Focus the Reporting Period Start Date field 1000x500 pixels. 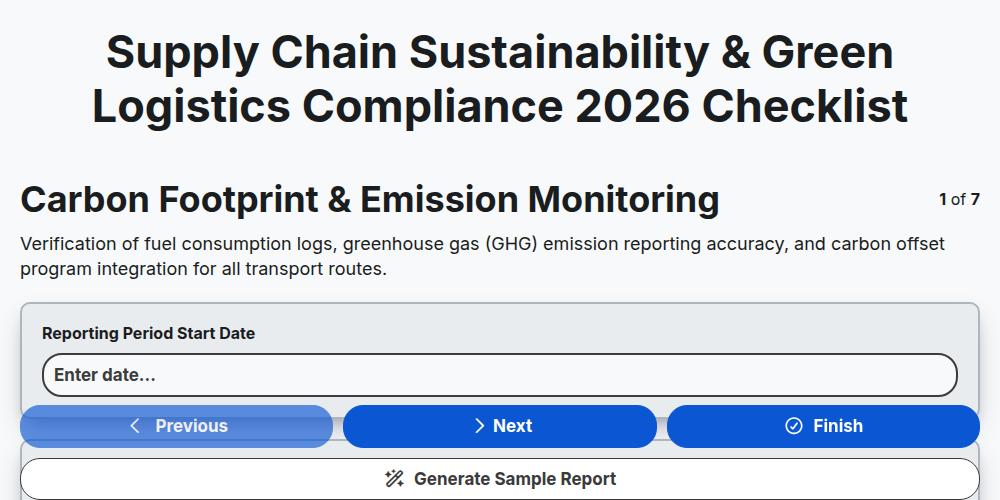click(499, 375)
